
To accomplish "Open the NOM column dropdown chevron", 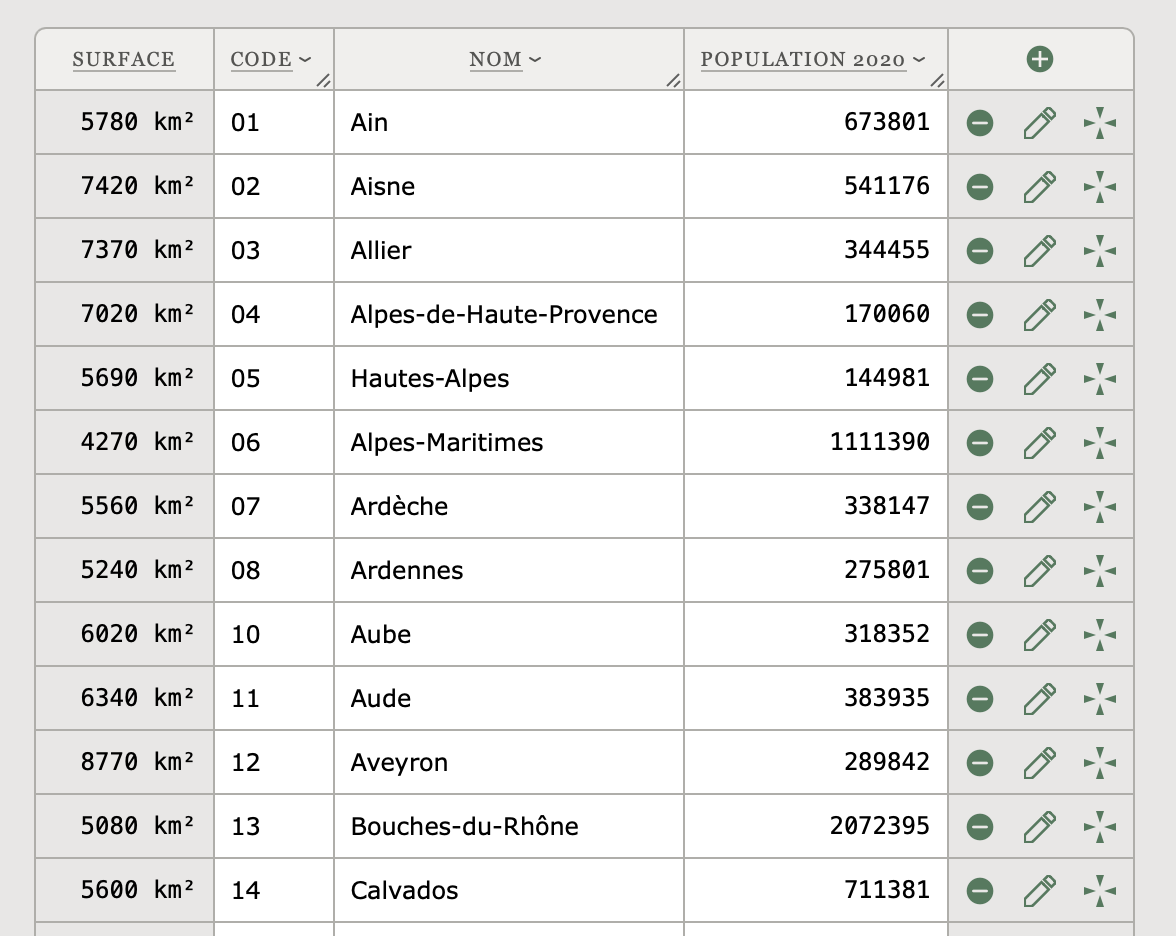I will 535,60.
